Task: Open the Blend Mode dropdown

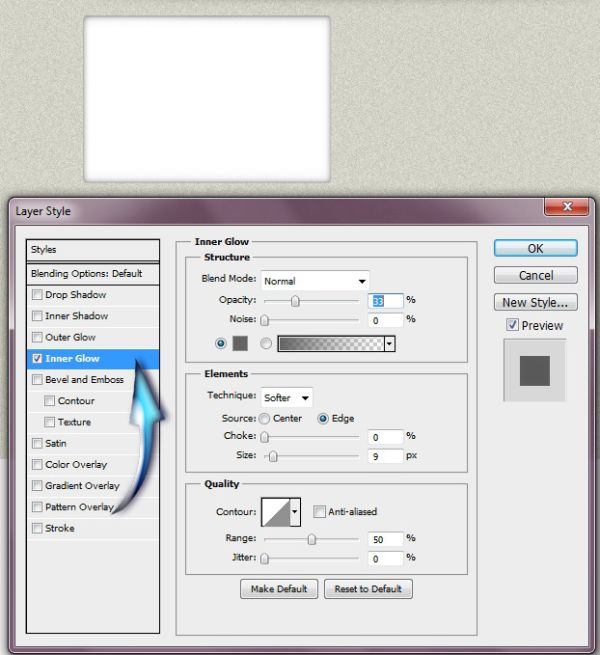Action: tap(315, 281)
